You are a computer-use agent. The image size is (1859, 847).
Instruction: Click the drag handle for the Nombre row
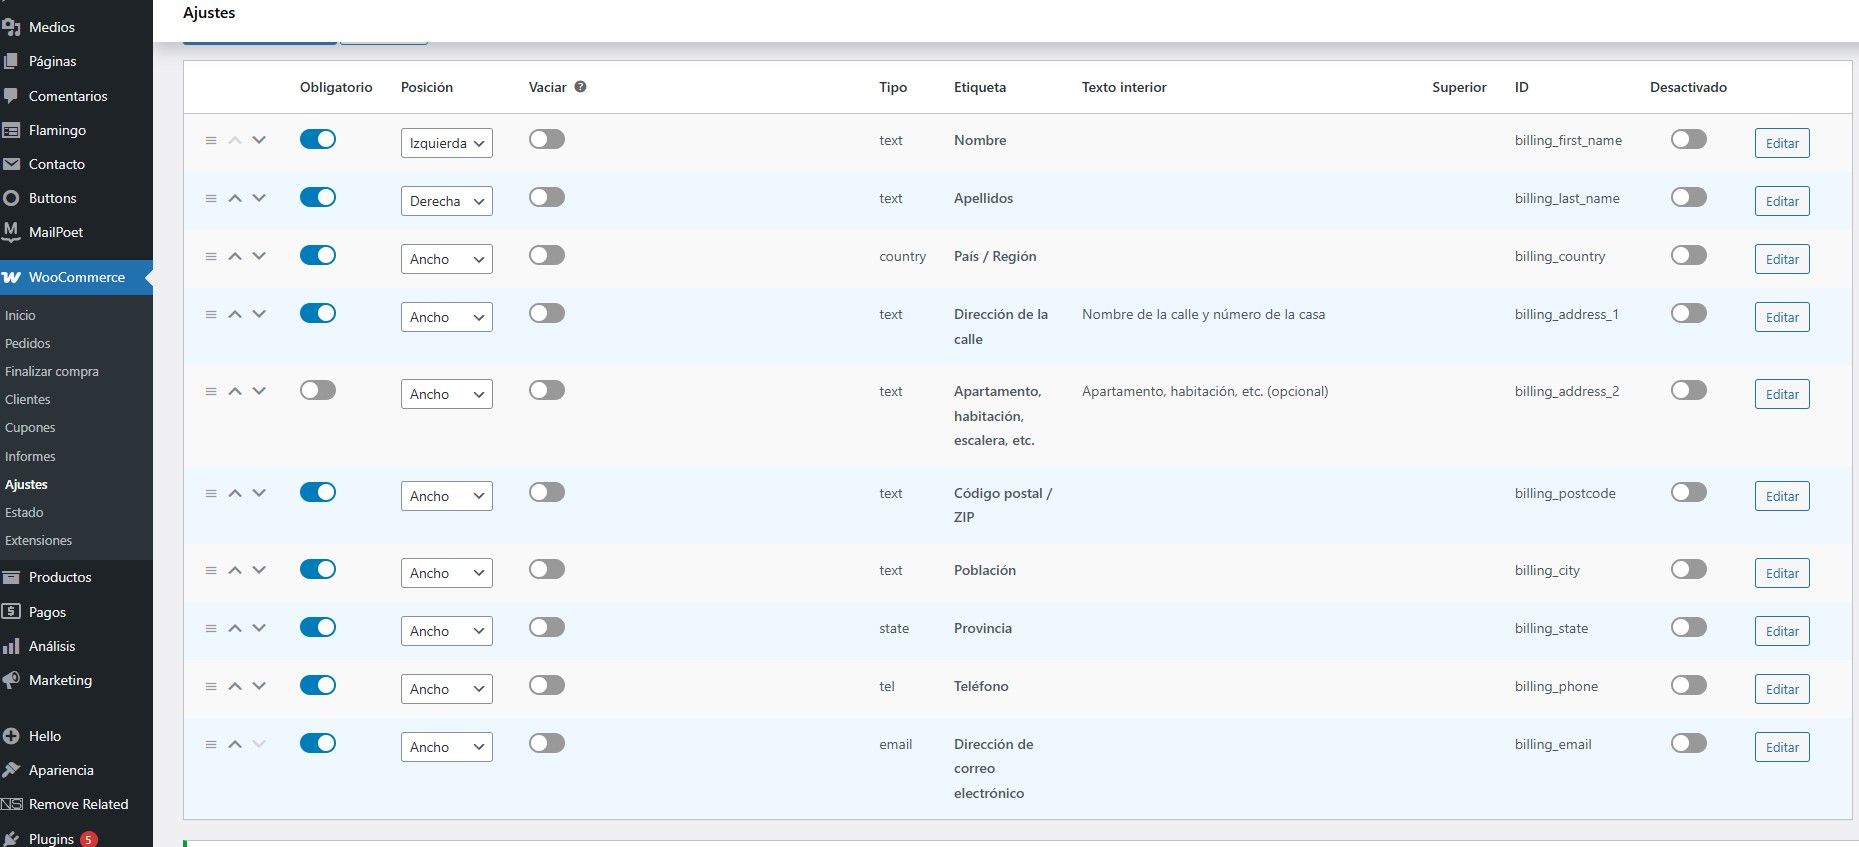(211, 141)
